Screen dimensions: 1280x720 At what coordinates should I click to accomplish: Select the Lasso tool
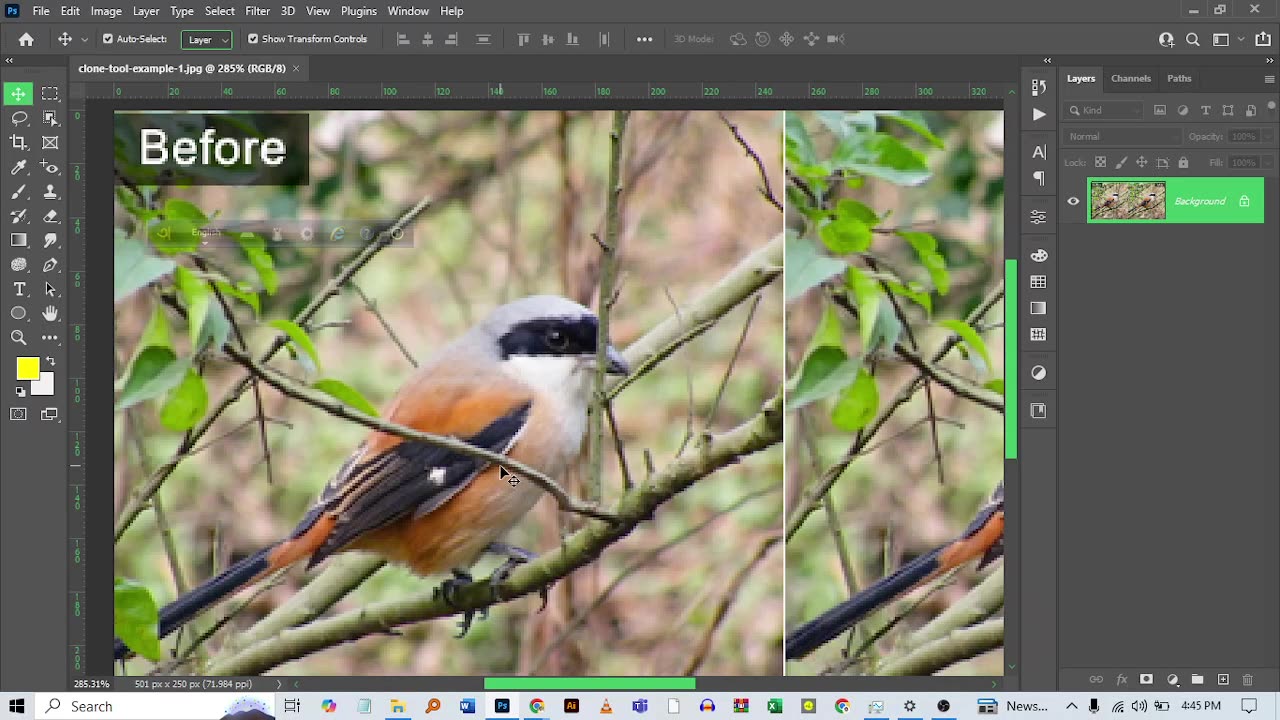18,118
